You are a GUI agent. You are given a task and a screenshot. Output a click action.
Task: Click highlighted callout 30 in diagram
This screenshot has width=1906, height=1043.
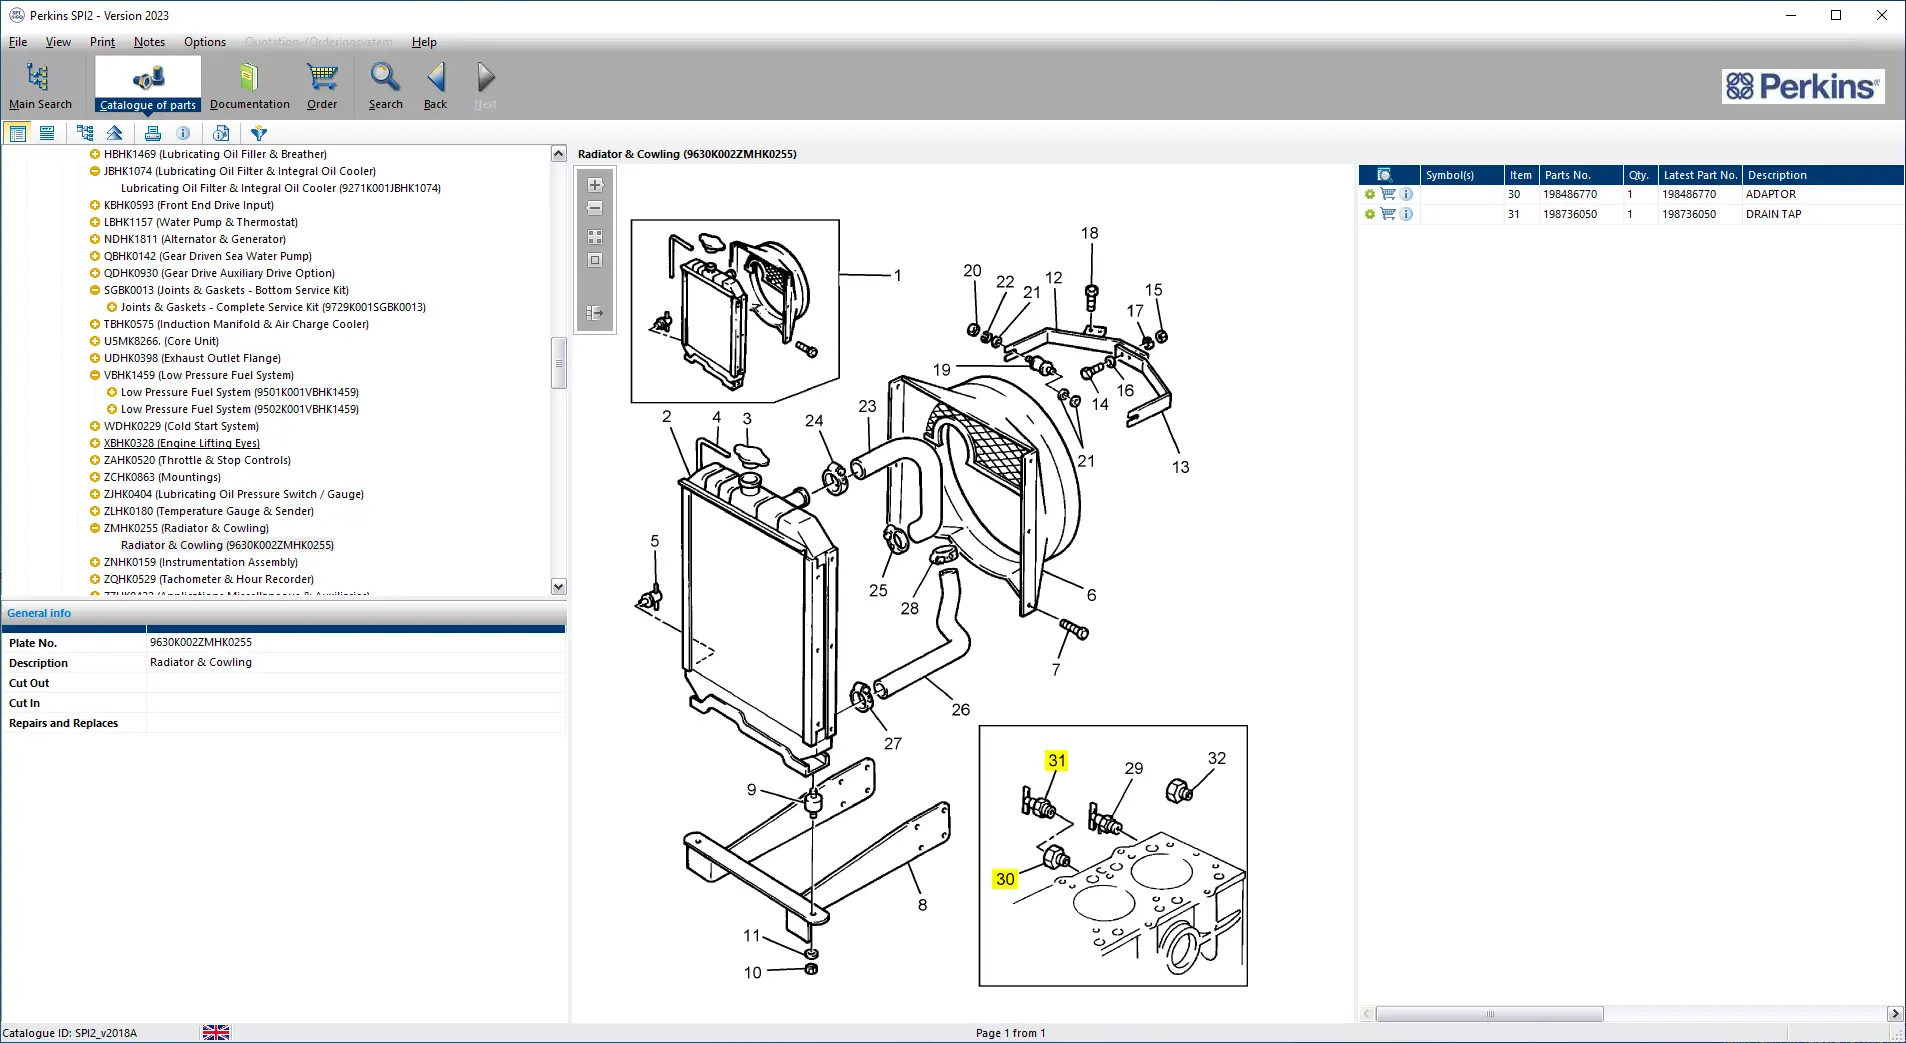click(x=1005, y=879)
